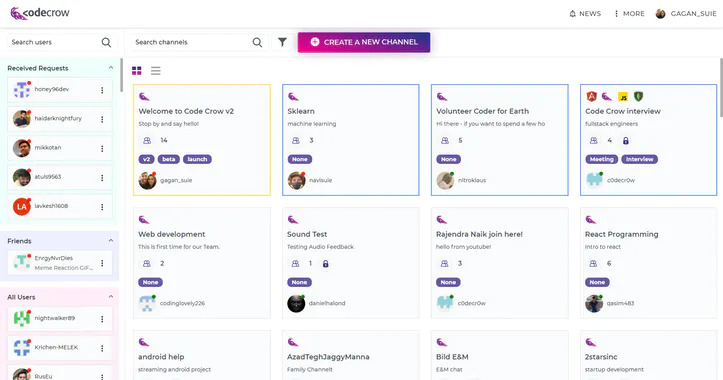Open AzadTeghJaggyManna channel

(351, 355)
